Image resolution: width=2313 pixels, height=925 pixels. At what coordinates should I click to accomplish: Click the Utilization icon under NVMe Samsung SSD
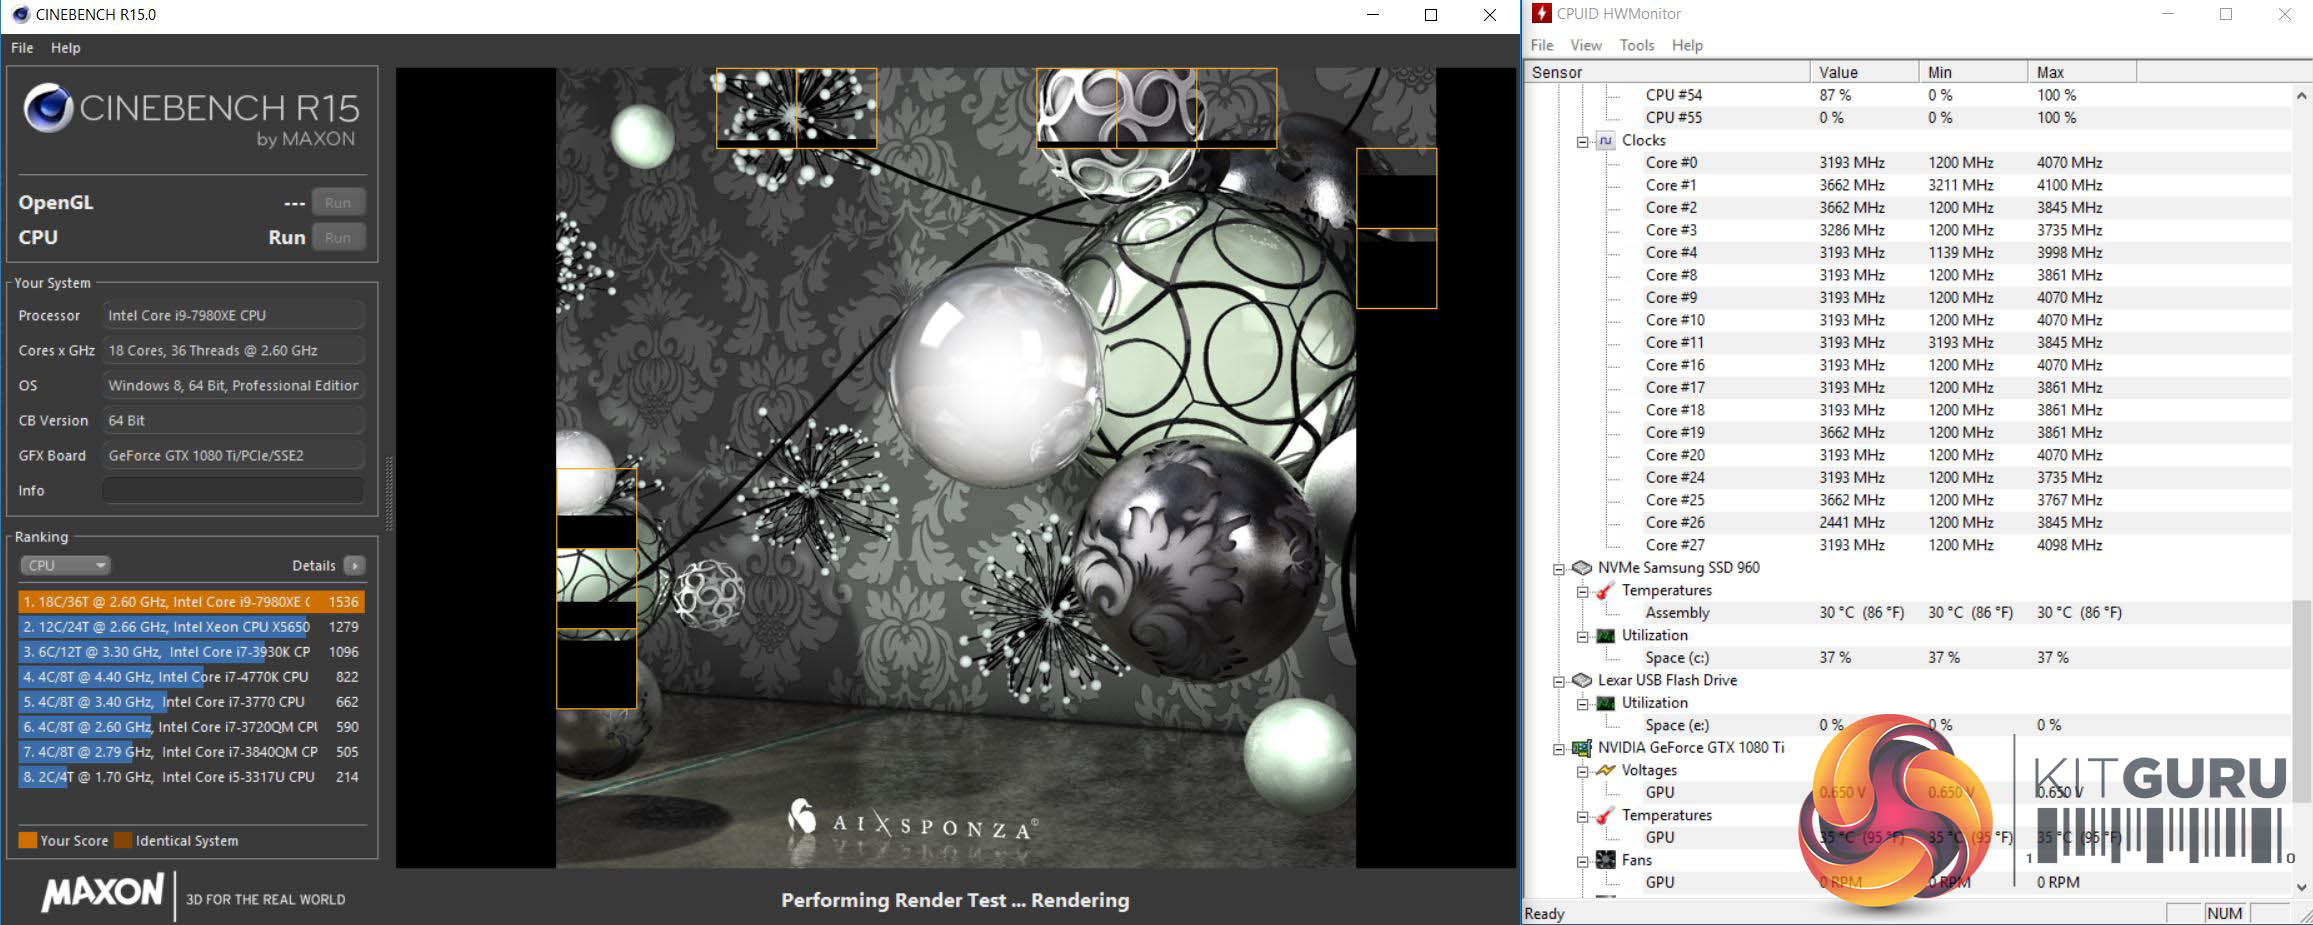pyautogui.click(x=1605, y=636)
